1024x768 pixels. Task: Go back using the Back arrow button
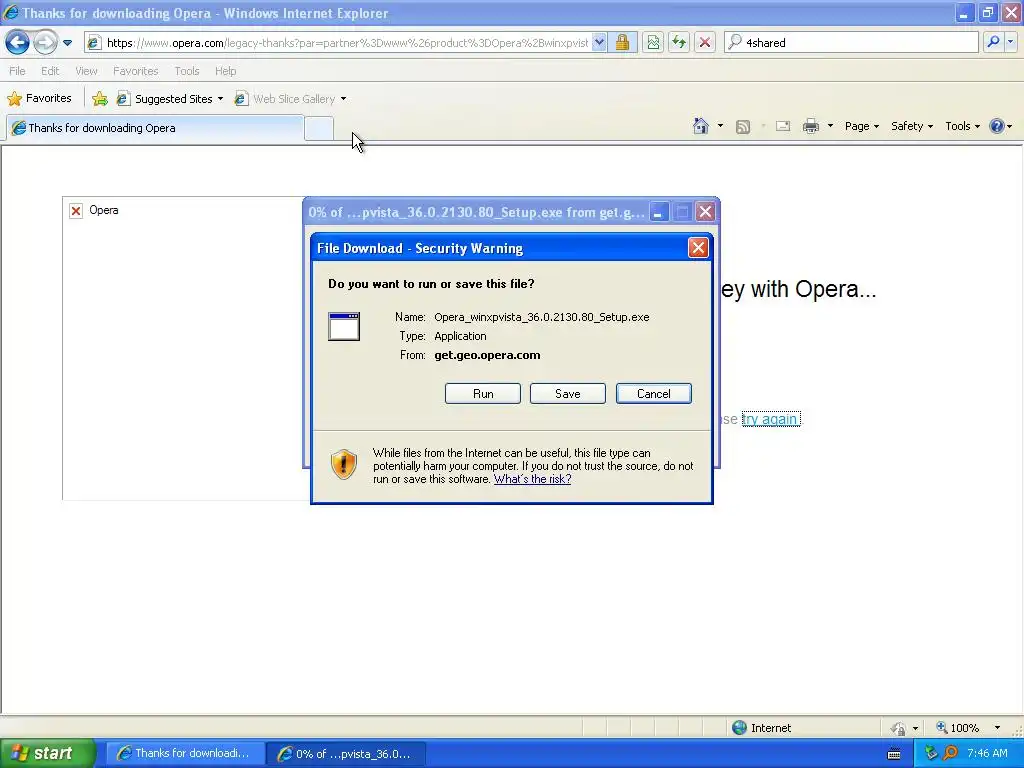[18, 43]
